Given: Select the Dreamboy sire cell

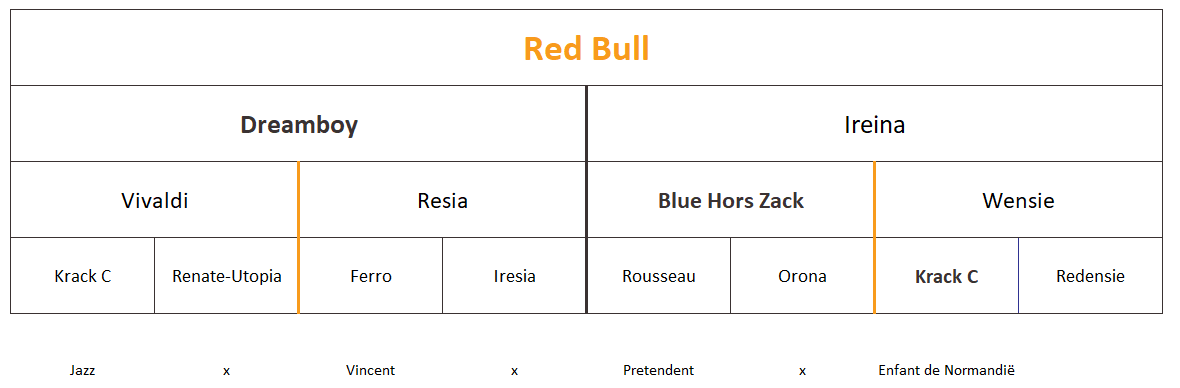Looking at the screenshot, I should (299, 124).
